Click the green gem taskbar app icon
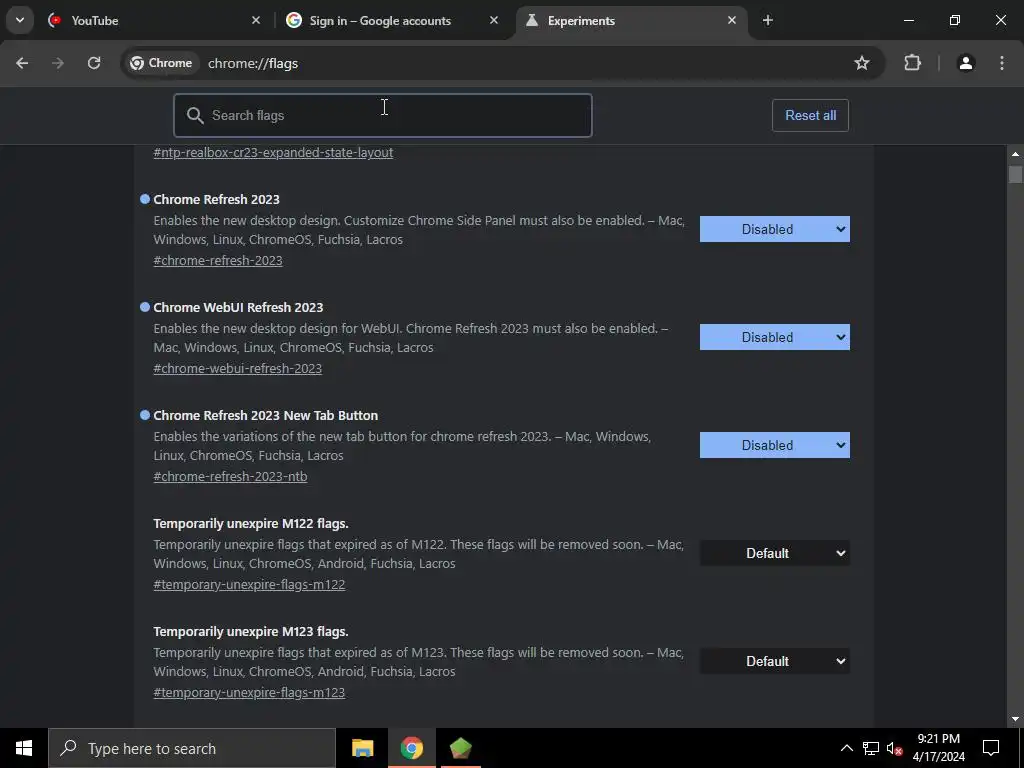The width and height of the screenshot is (1024, 768). point(460,748)
